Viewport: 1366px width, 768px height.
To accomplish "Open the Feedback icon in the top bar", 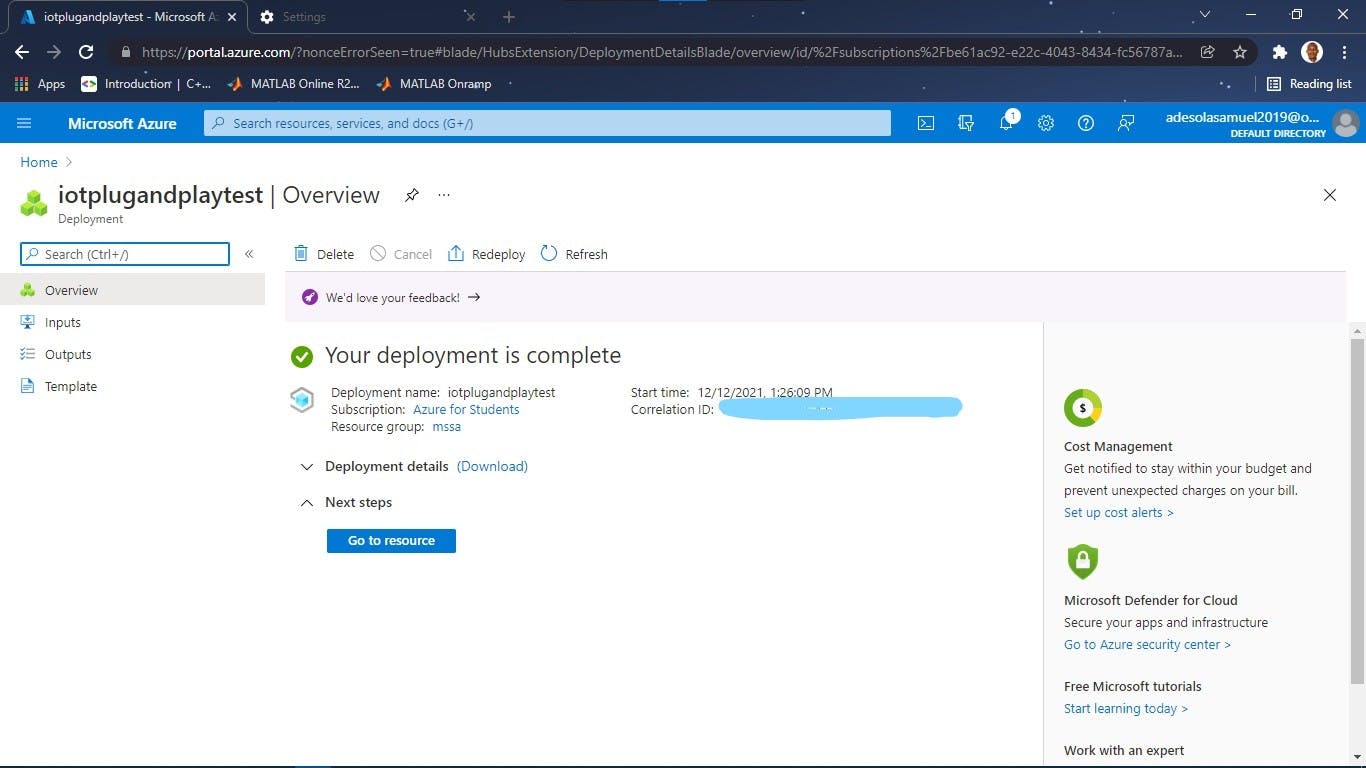I will (x=1126, y=123).
